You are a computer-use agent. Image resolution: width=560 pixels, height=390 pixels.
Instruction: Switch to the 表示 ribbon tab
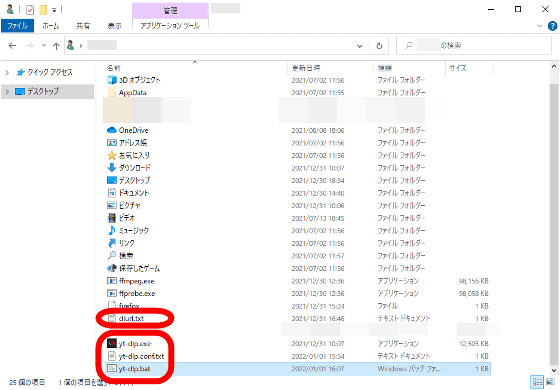coord(114,26)
